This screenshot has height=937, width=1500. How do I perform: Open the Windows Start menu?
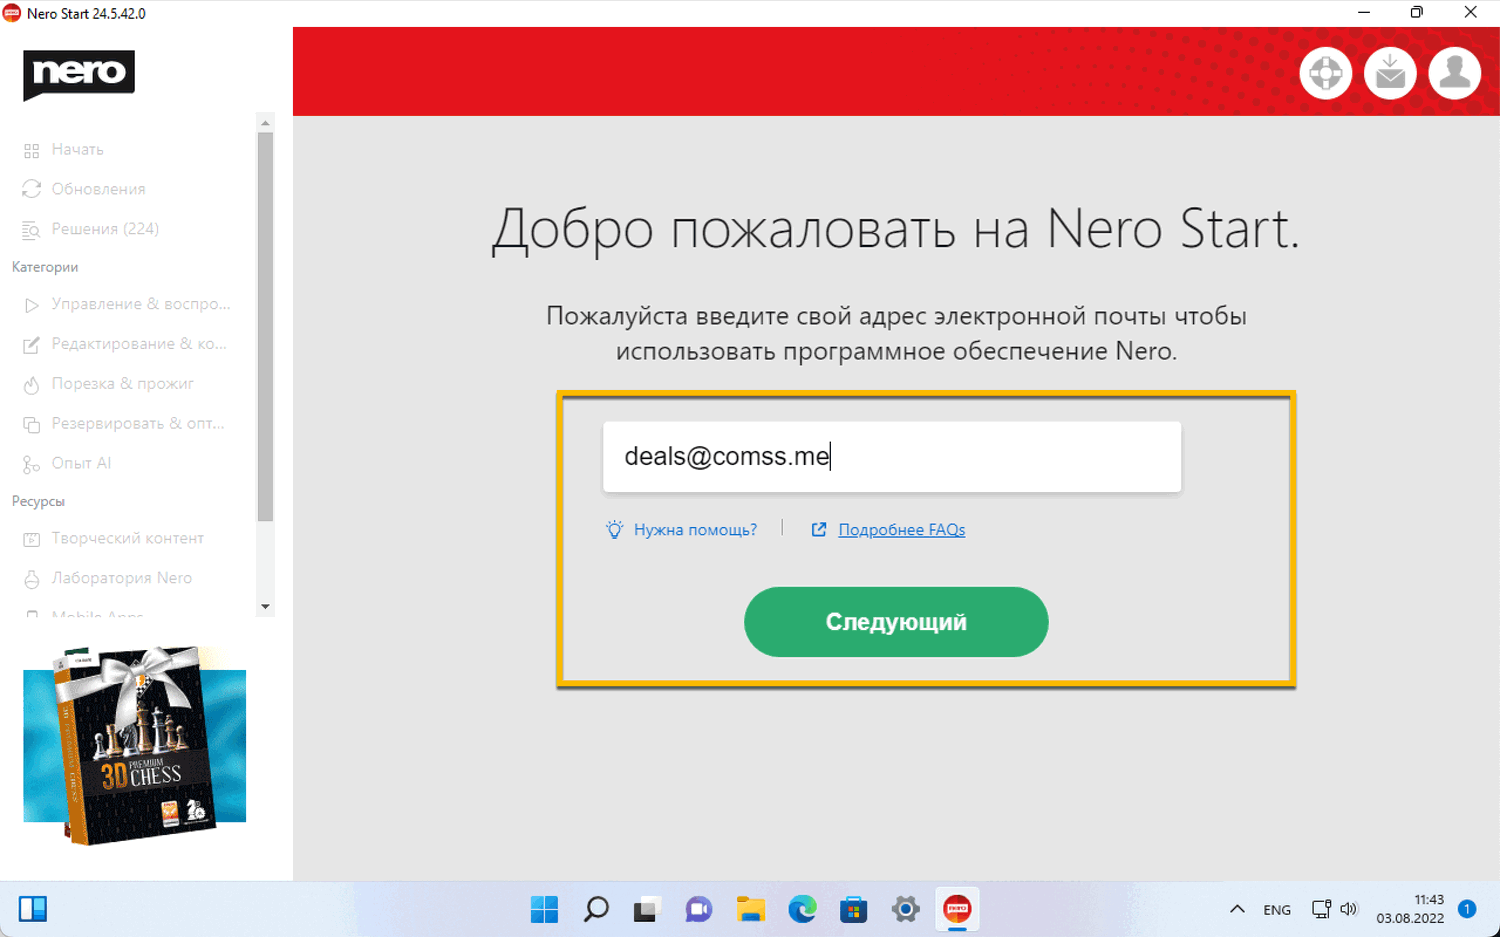(544, 909)
